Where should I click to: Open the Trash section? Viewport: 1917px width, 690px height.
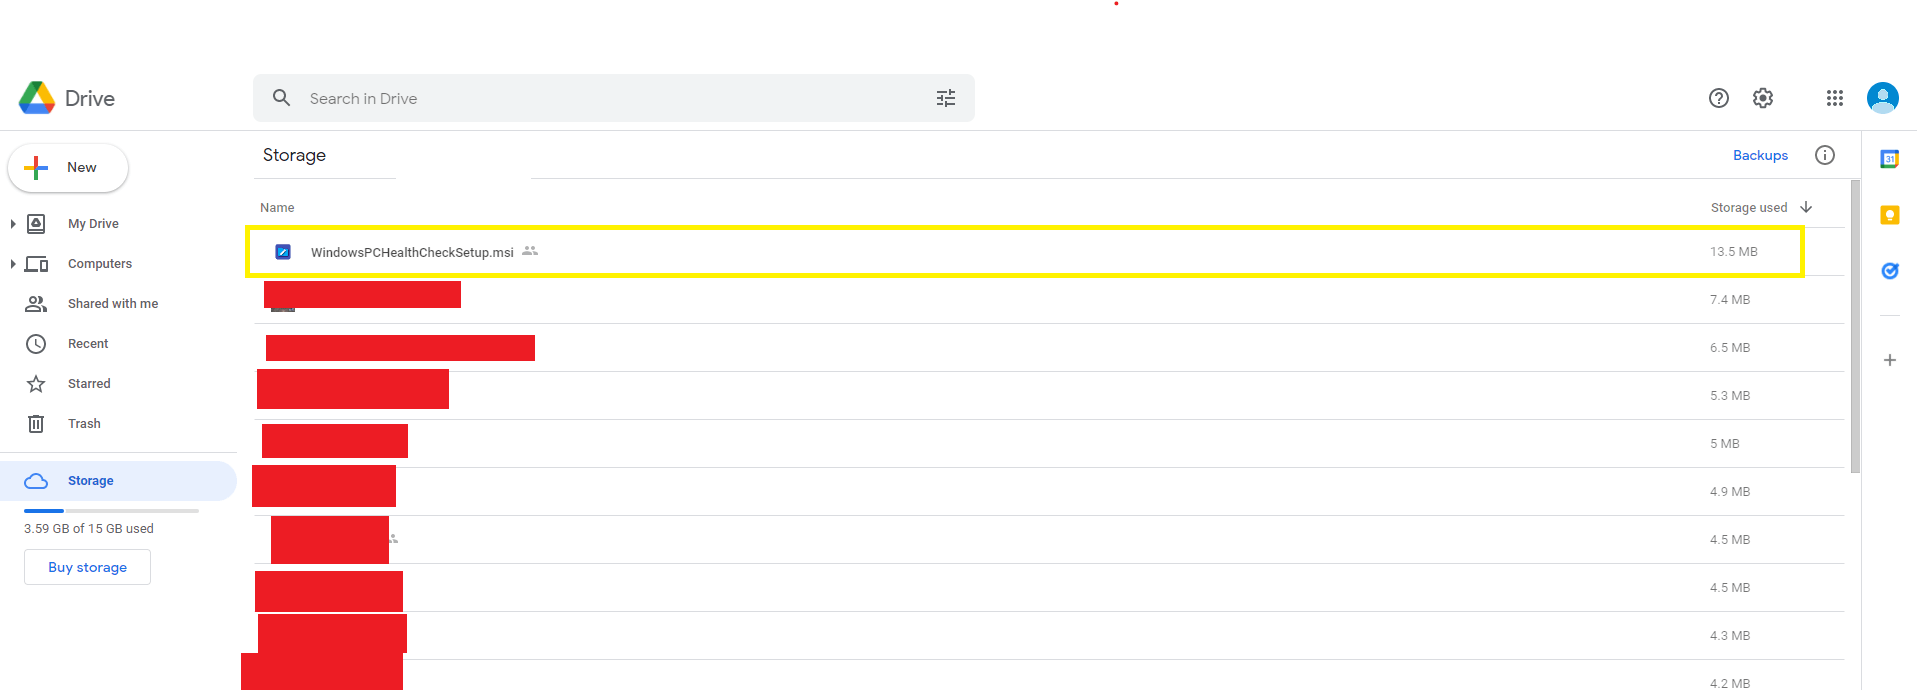click(84, 424)
